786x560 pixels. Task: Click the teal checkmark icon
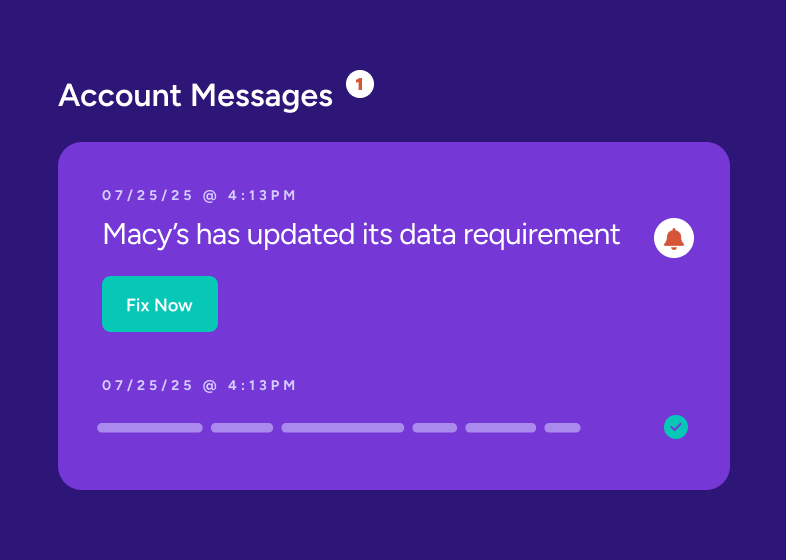pos(676,427)
